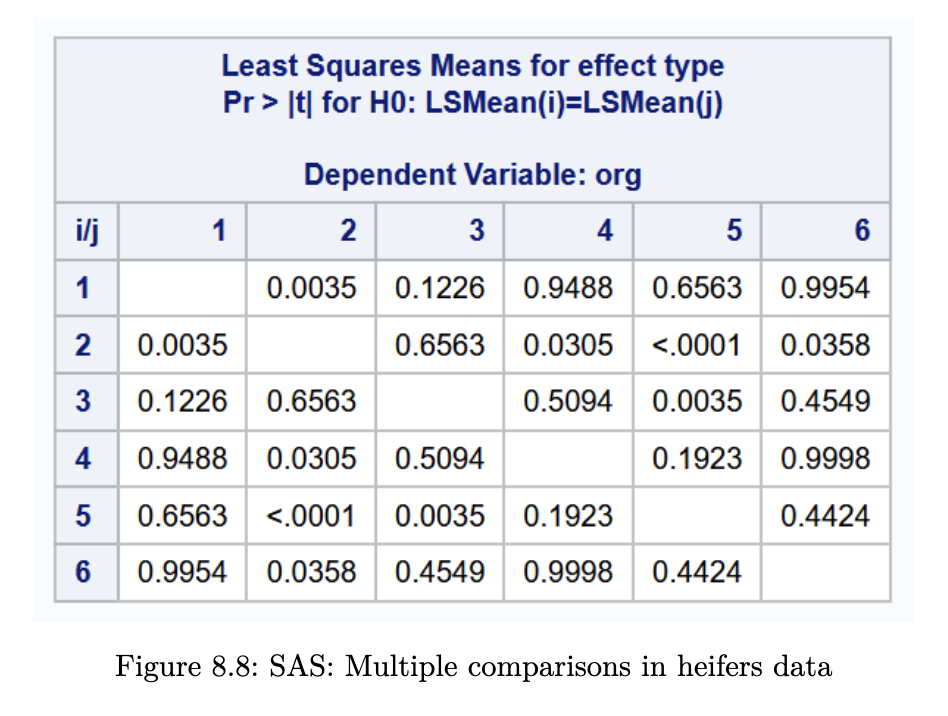Screen dimensions: 948x716
Task: Select the 0.1923 value in row 4
Action: [697, 458]
